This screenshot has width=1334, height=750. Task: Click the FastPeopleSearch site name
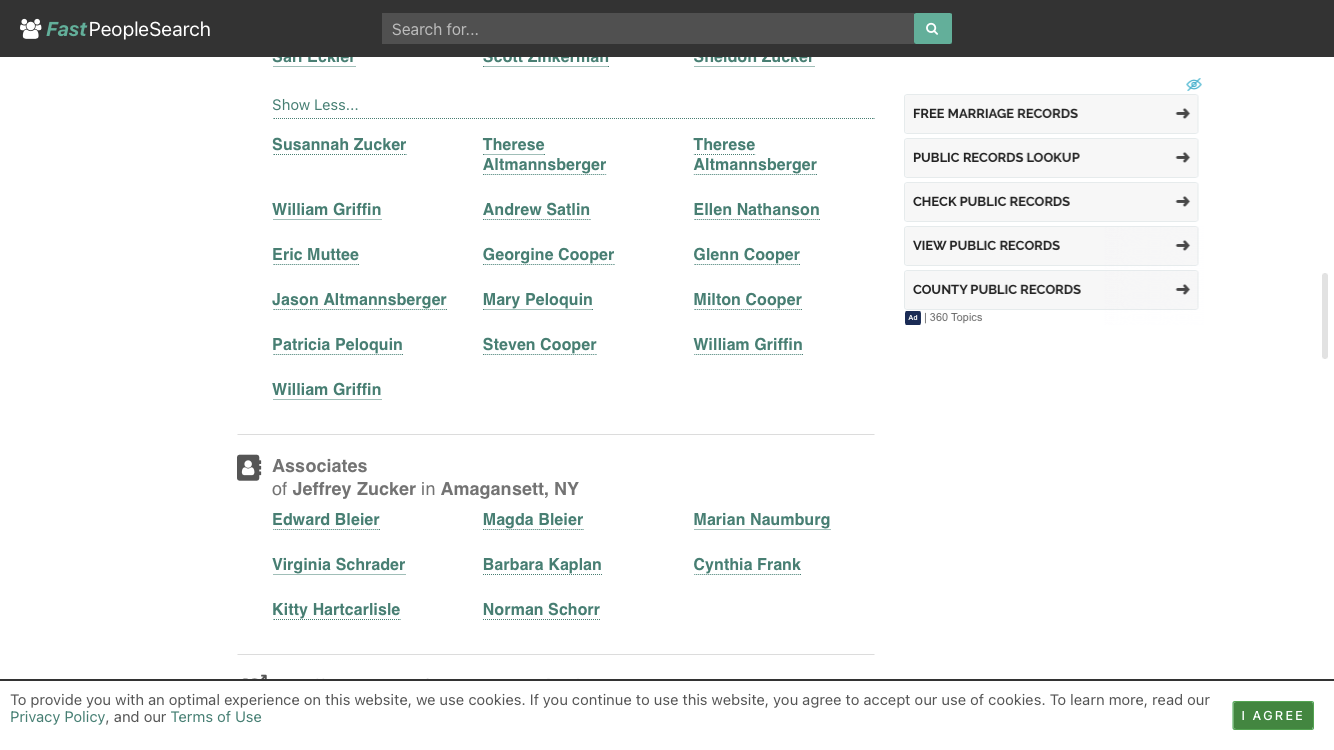coord(128,29)
